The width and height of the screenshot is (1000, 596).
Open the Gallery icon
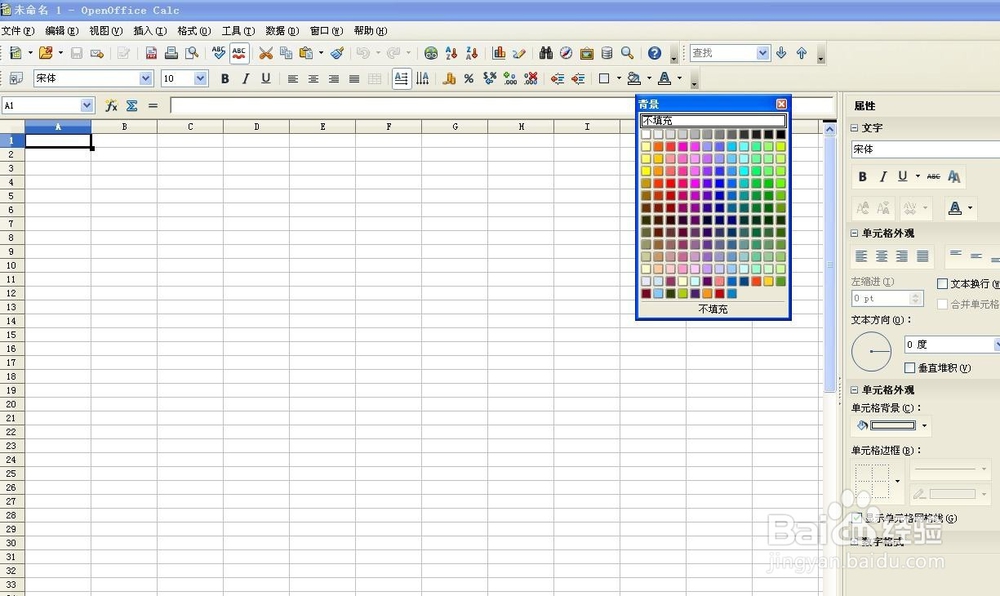coord(587,54)
